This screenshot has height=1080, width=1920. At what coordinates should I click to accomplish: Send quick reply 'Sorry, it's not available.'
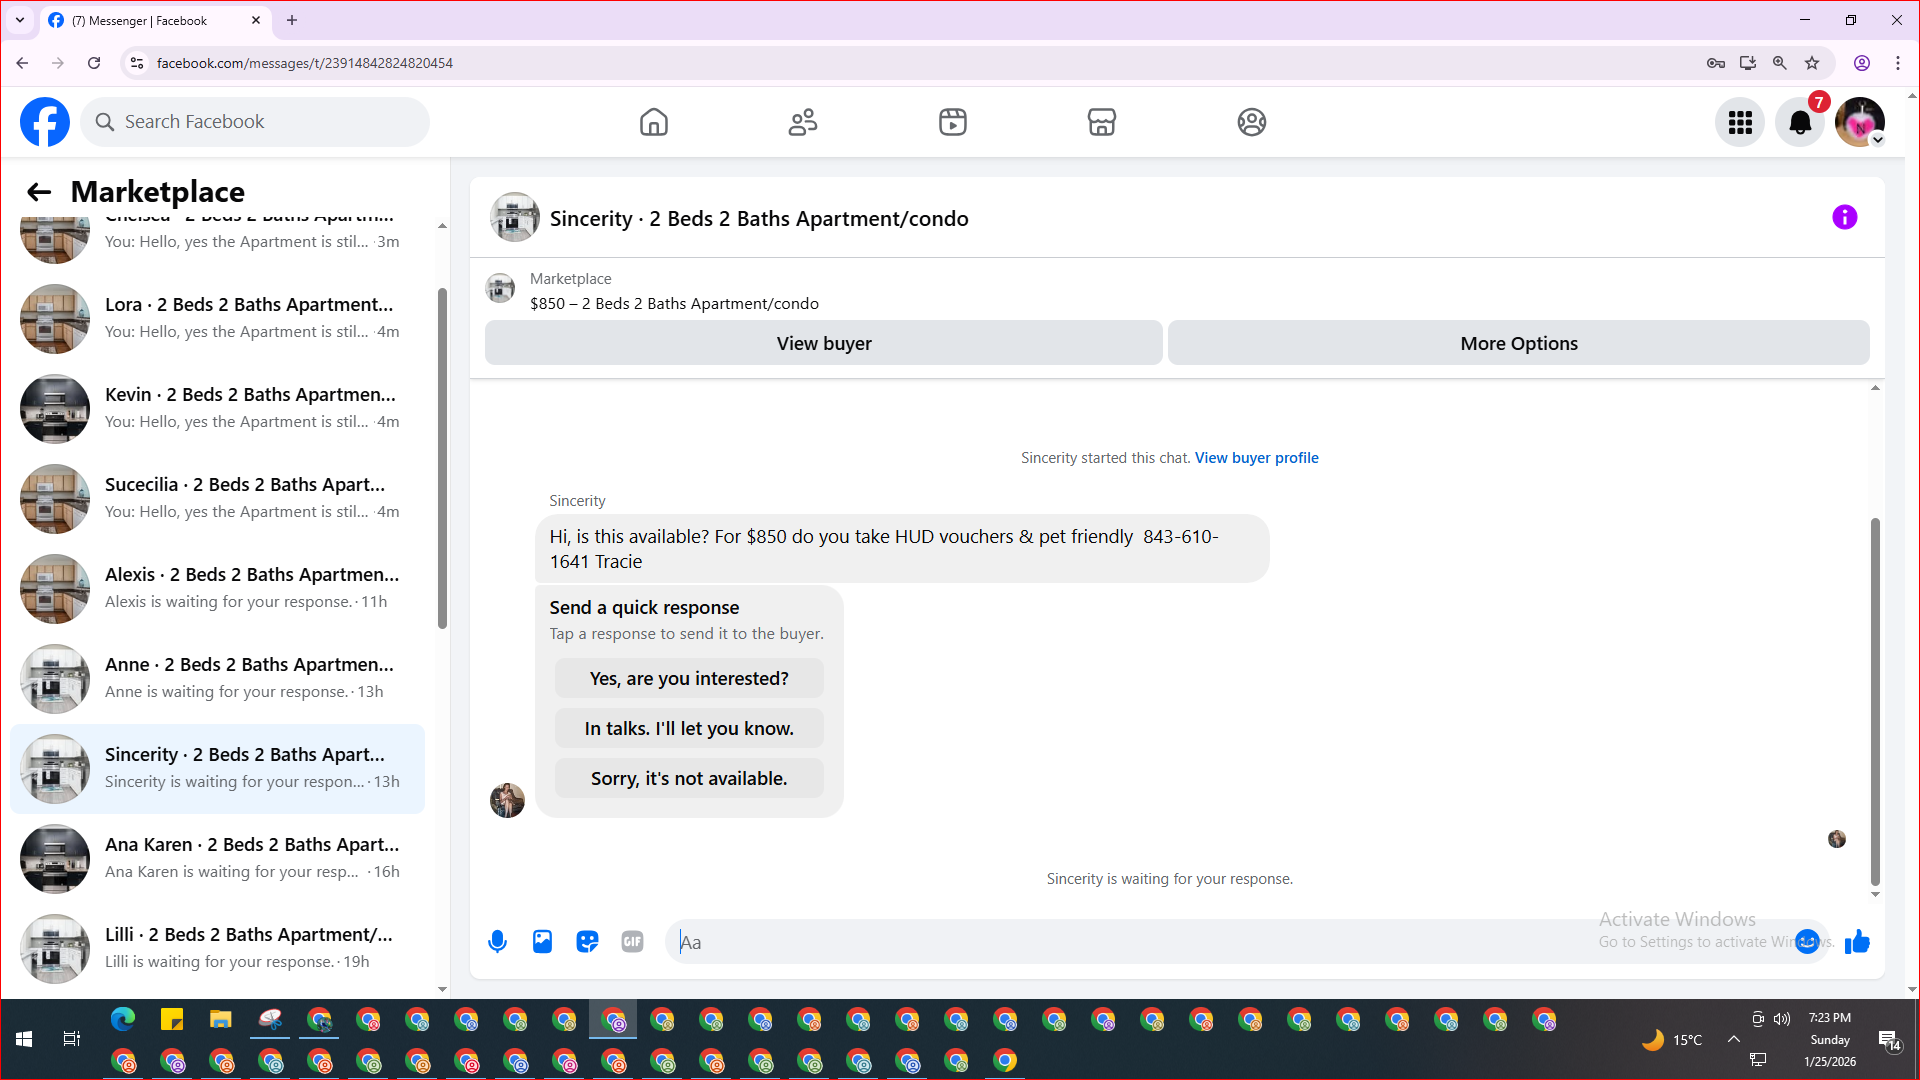tap(689, 778)
